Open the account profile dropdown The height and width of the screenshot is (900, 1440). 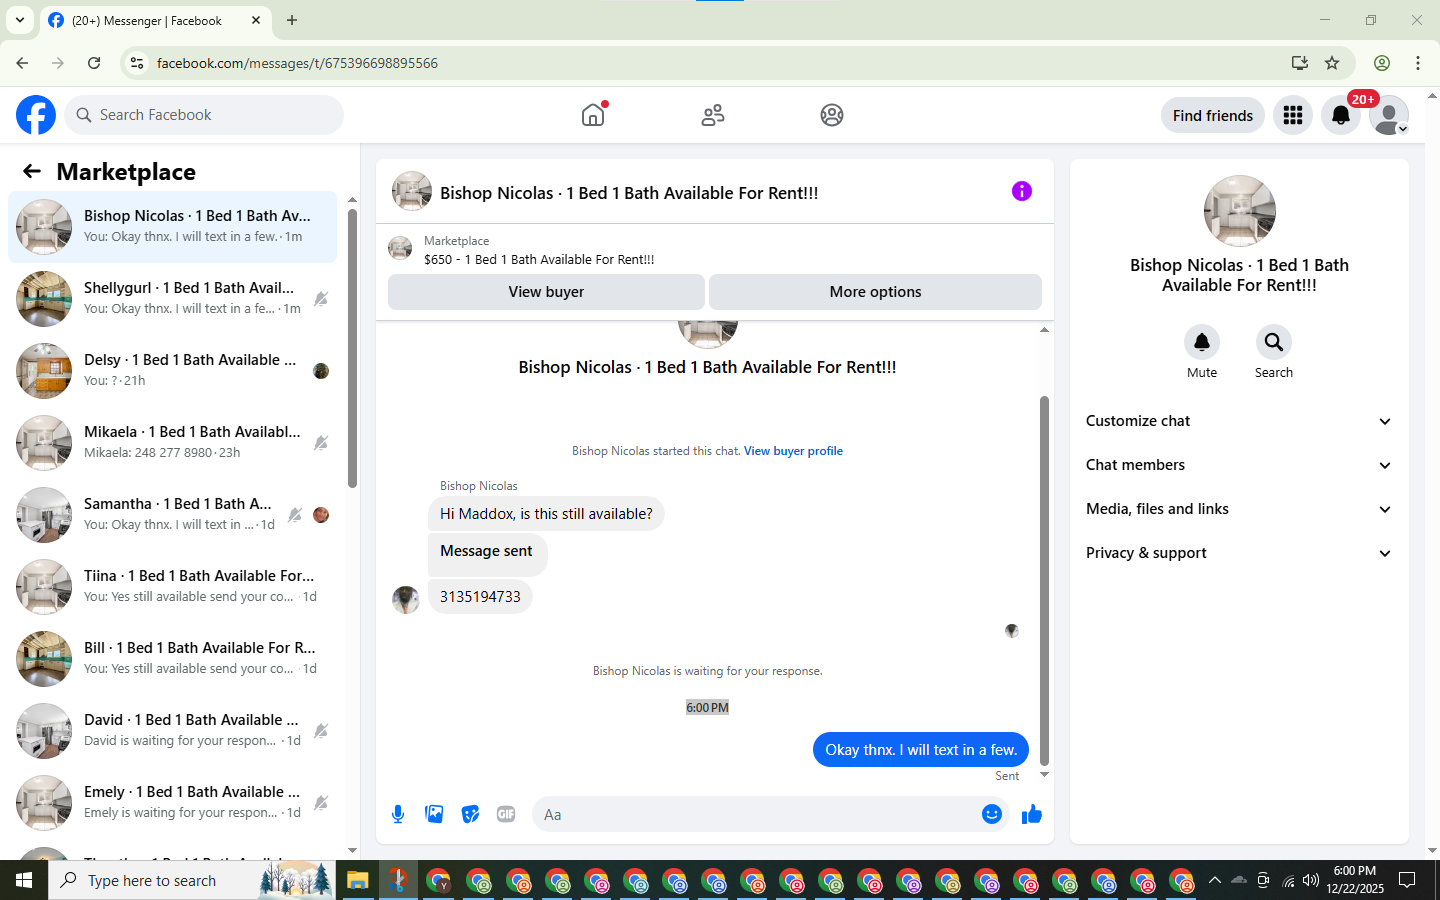[1389, 115]
